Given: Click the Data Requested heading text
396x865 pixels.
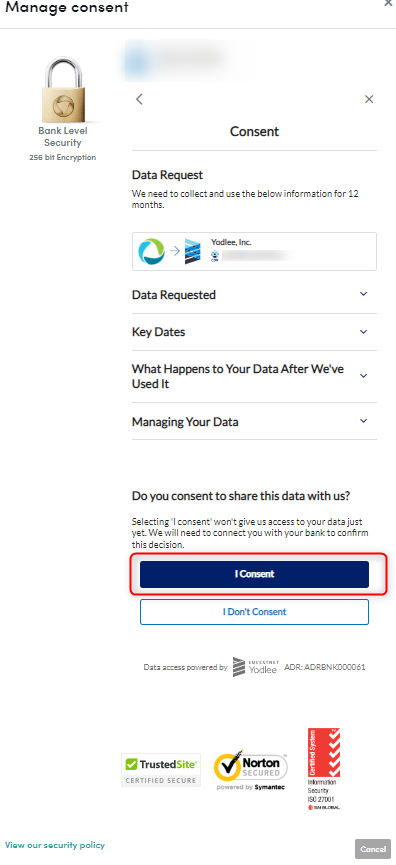Looking at the screenshot, I should (174, 295).
